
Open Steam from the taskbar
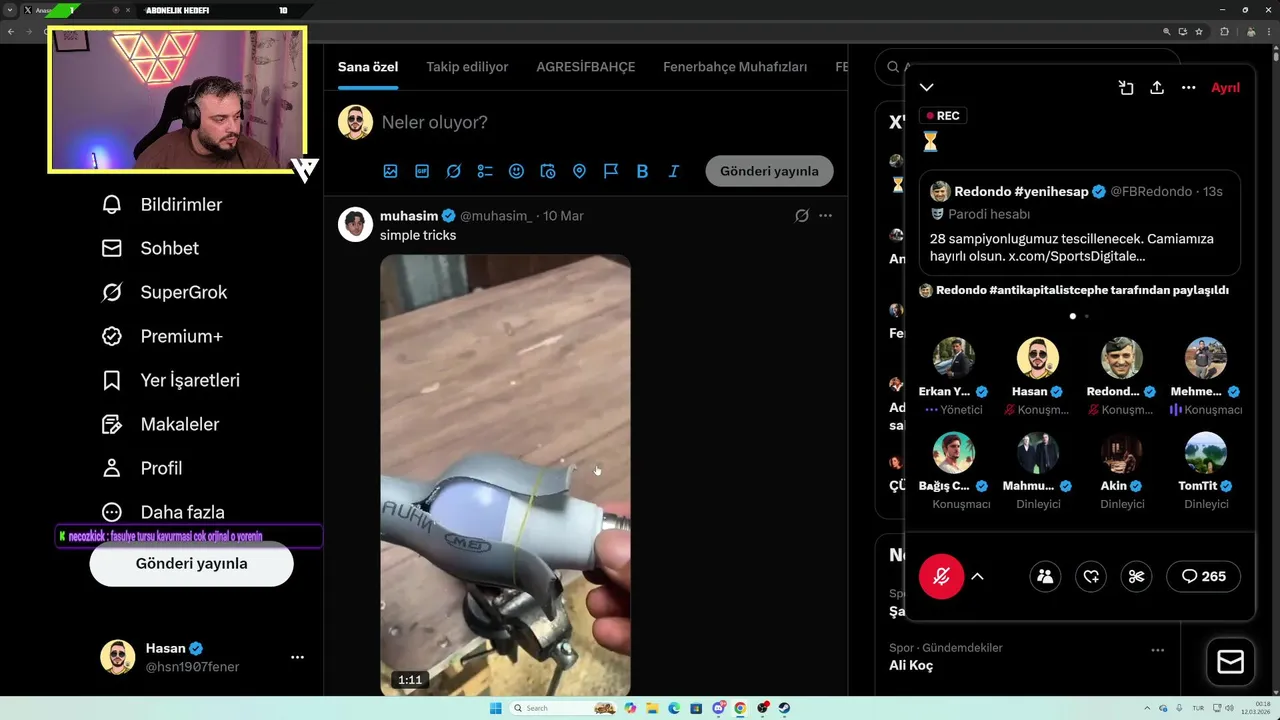click(784, 708)
